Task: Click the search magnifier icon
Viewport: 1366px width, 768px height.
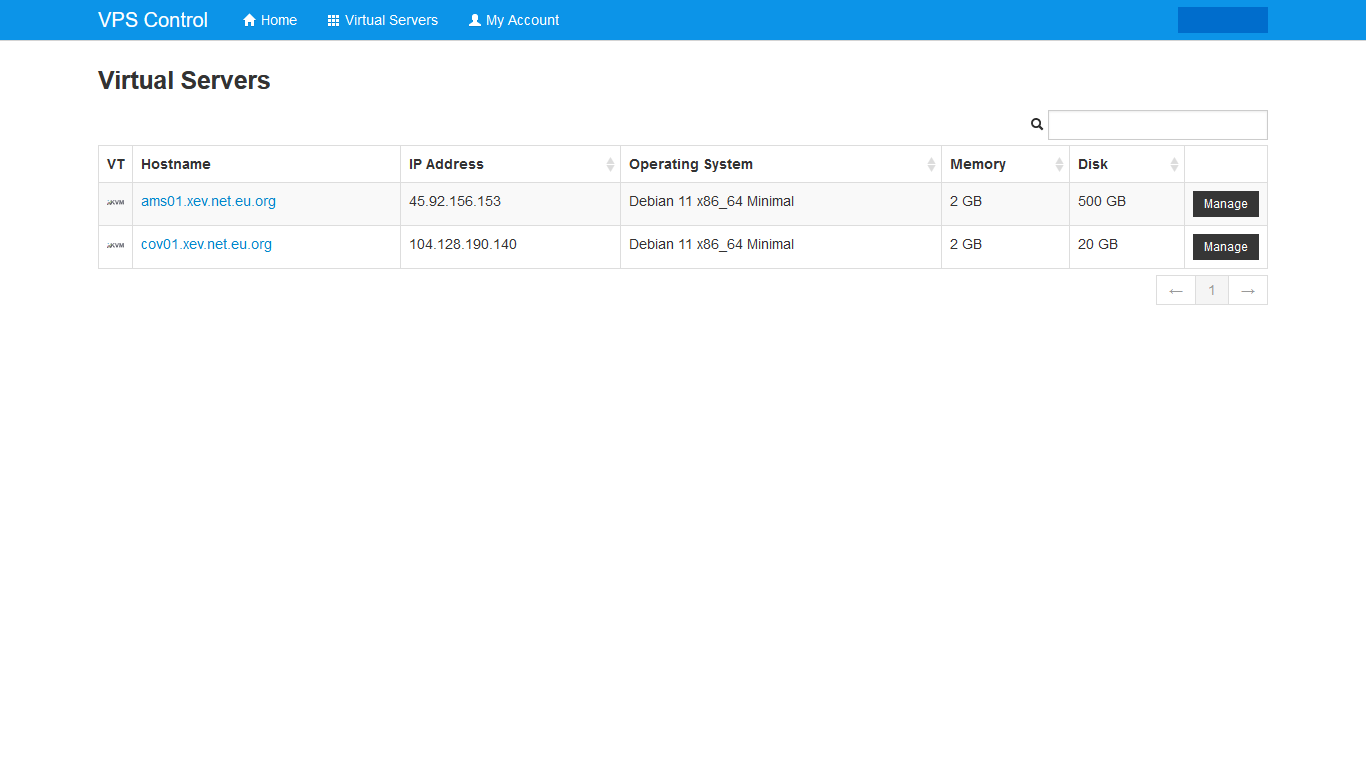Action: point(1037,125)
